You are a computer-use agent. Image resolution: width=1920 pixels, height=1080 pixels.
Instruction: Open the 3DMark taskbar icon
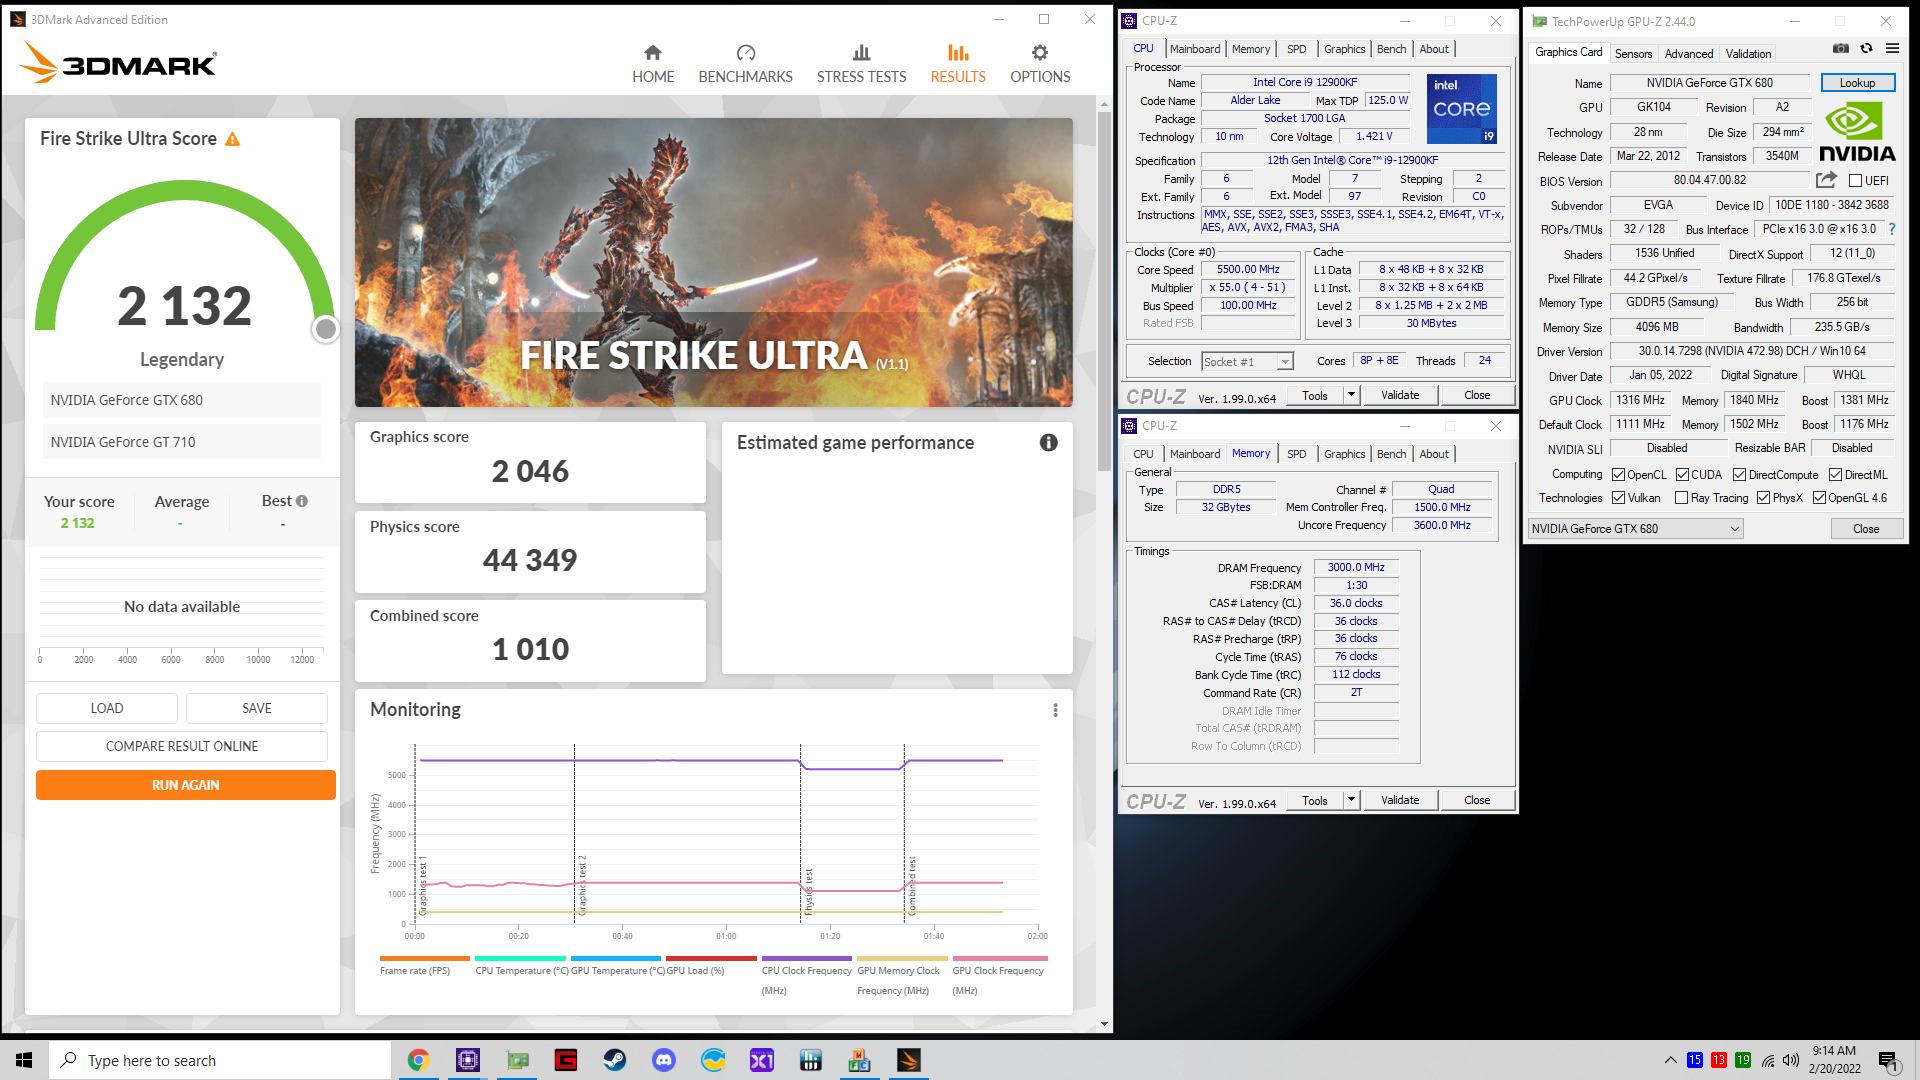point(909,1060)
